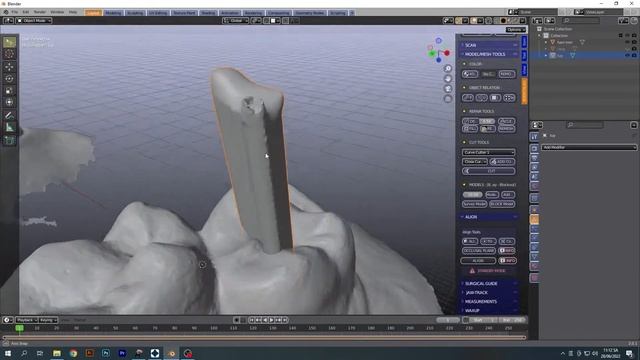640x360 pixels.
Task: Open the Output properties tab
Action: tap(534, 158)
